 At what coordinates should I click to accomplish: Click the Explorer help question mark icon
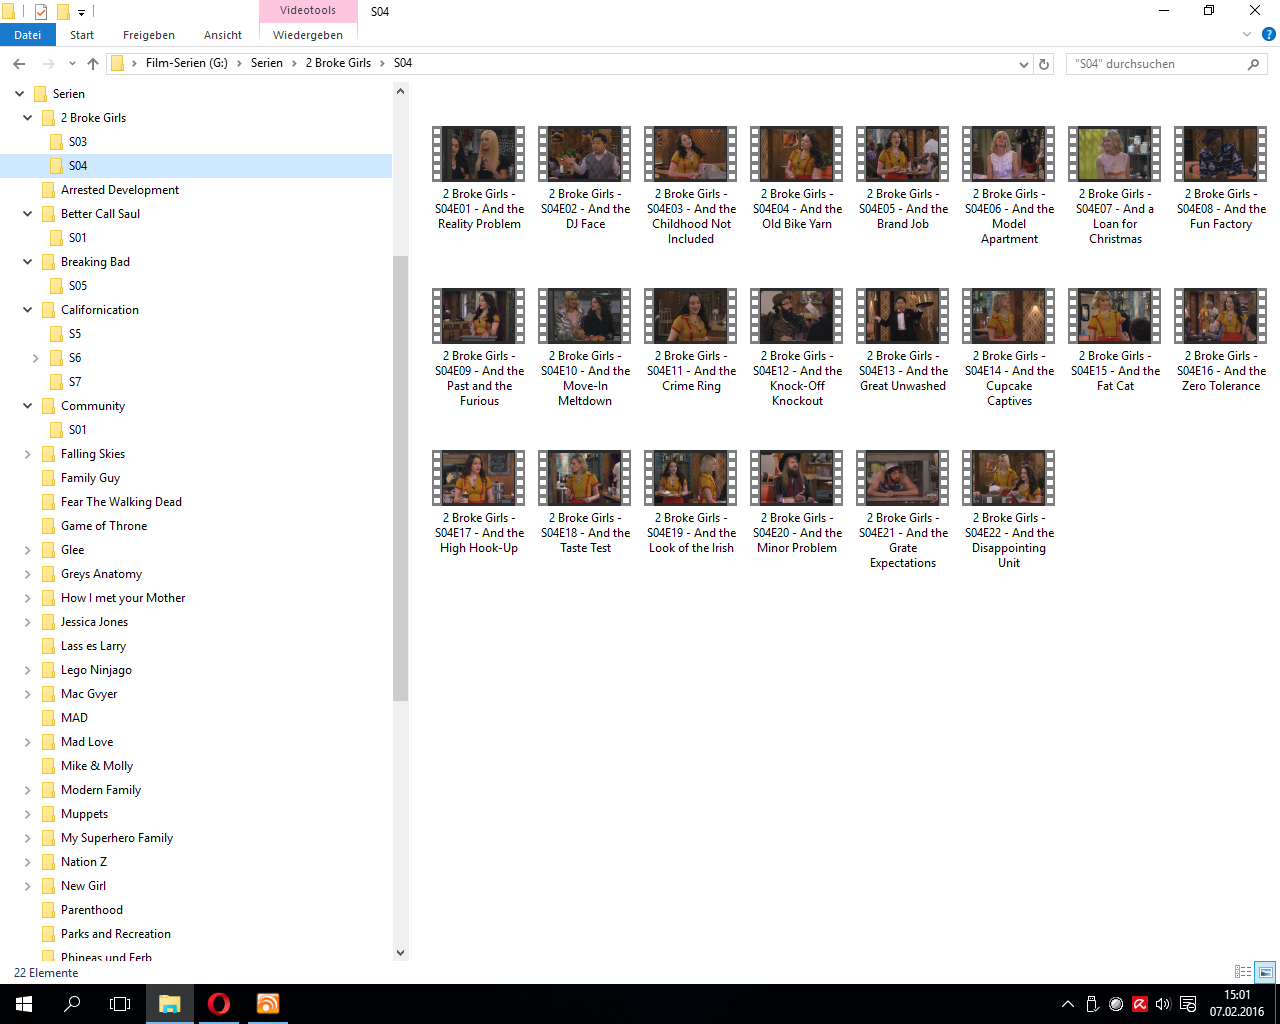[x=1268, y=34]
